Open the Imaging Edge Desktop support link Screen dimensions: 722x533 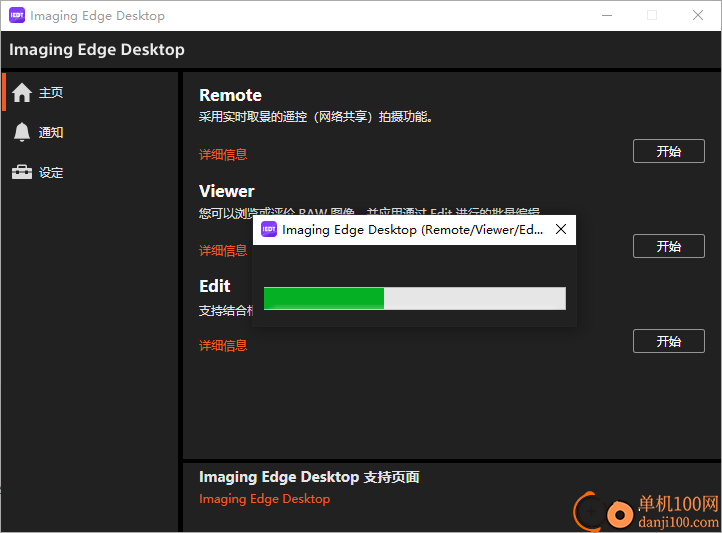(264, 499)
